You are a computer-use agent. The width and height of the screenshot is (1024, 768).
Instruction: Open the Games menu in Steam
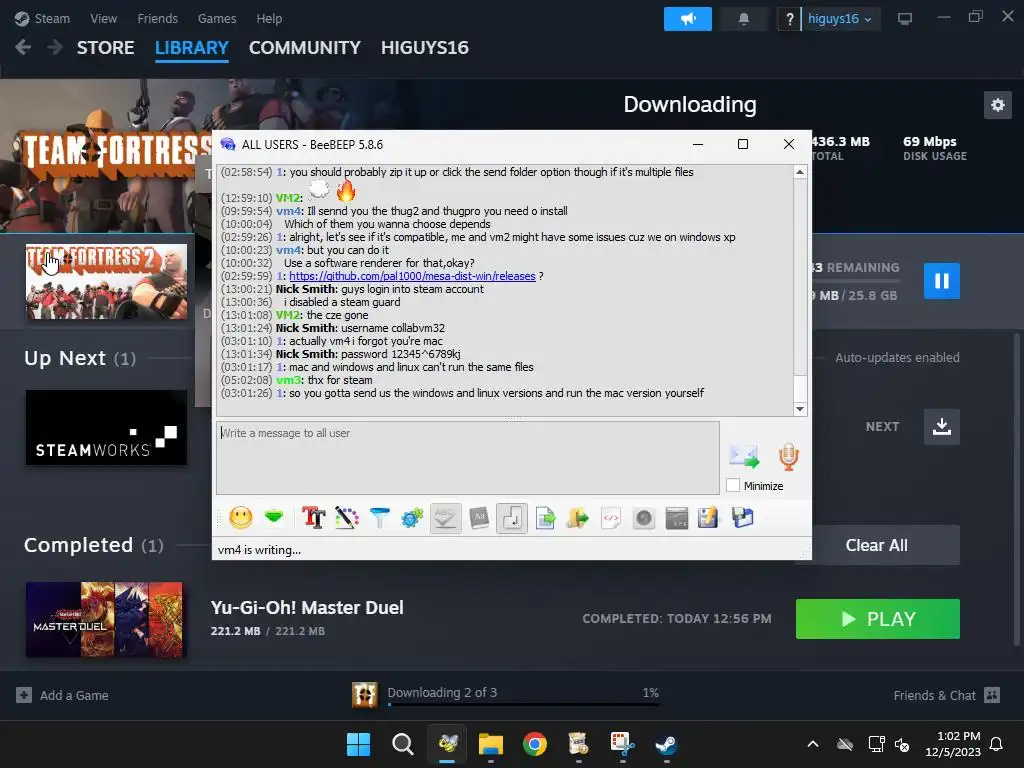[x=217, y=18]
